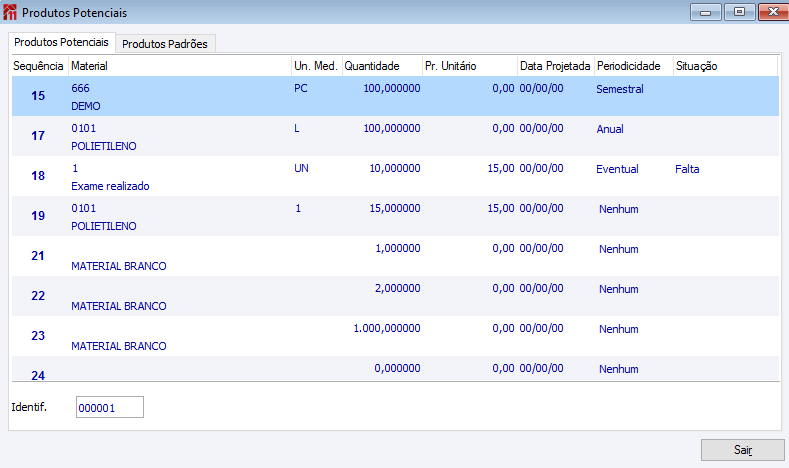Click the Periodicidade column header
The height and width of the screenshot is (468, 789).
(x=634, y=66)
